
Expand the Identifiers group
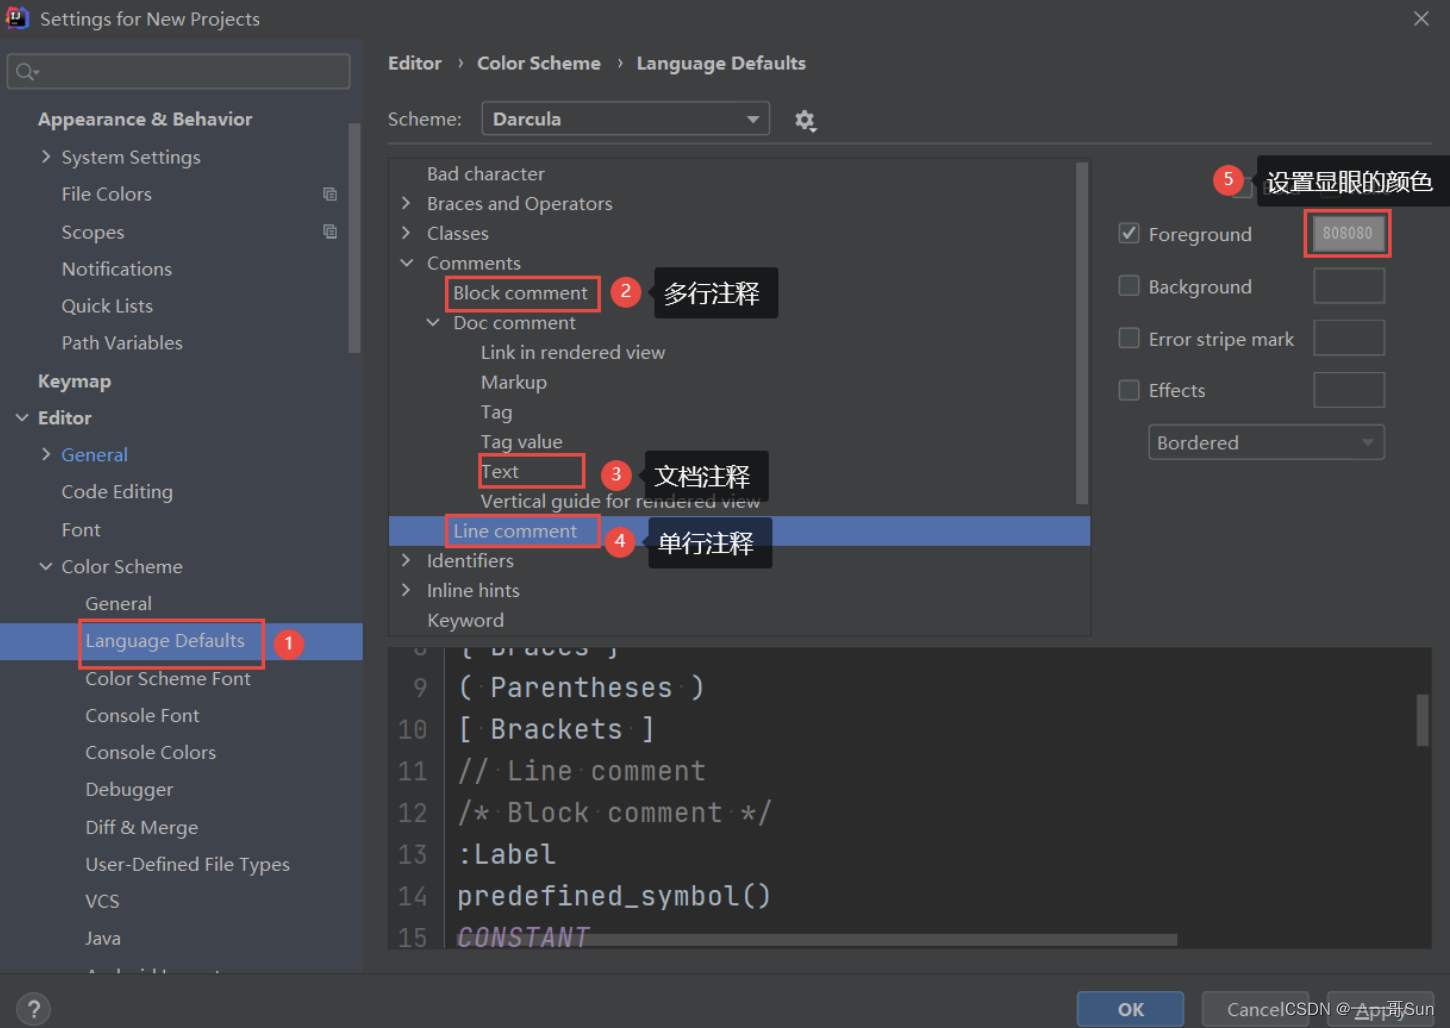pos(406,560)
